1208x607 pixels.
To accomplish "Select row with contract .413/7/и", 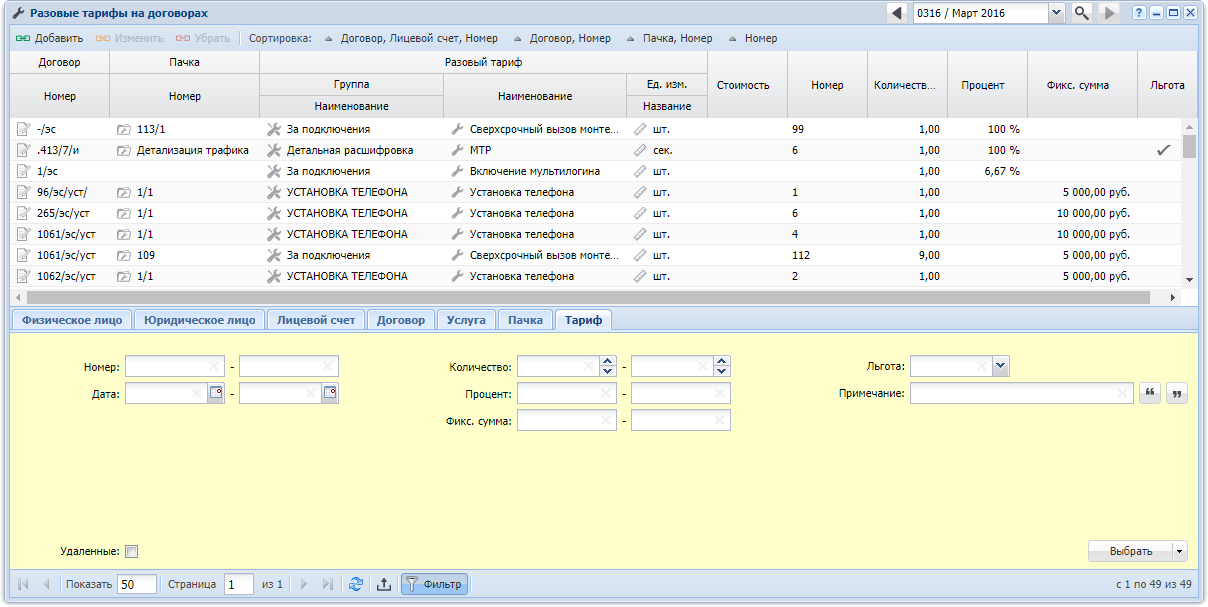I will (x=596, y=150).
